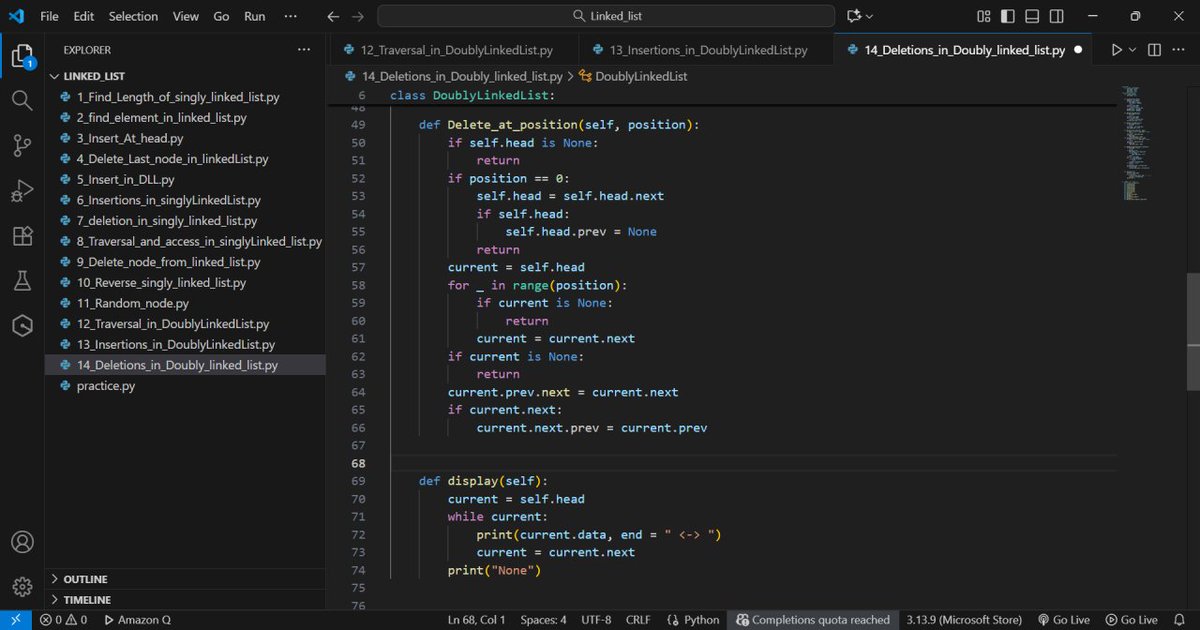Open the Search view in Activity Bar
The height and width of the screenshot is (630, 1200).
pos(22,99)
